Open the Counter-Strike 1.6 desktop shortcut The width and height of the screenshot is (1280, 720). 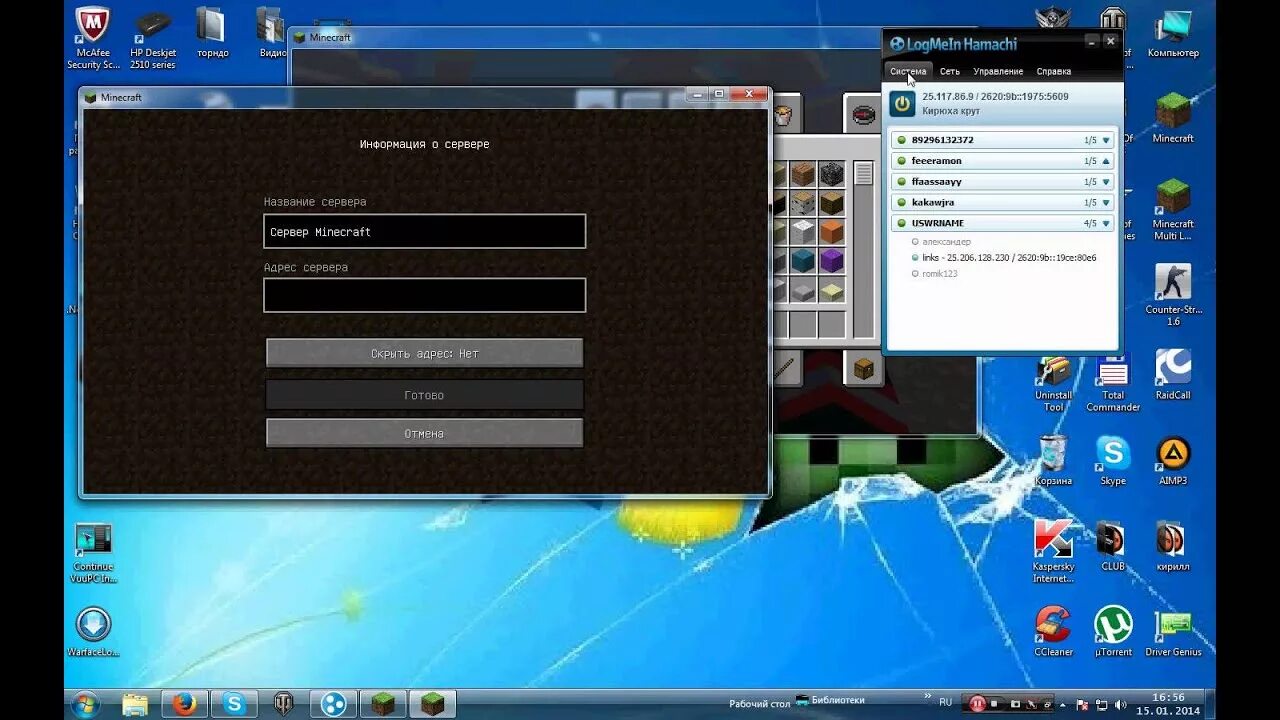pos(1173,295)
